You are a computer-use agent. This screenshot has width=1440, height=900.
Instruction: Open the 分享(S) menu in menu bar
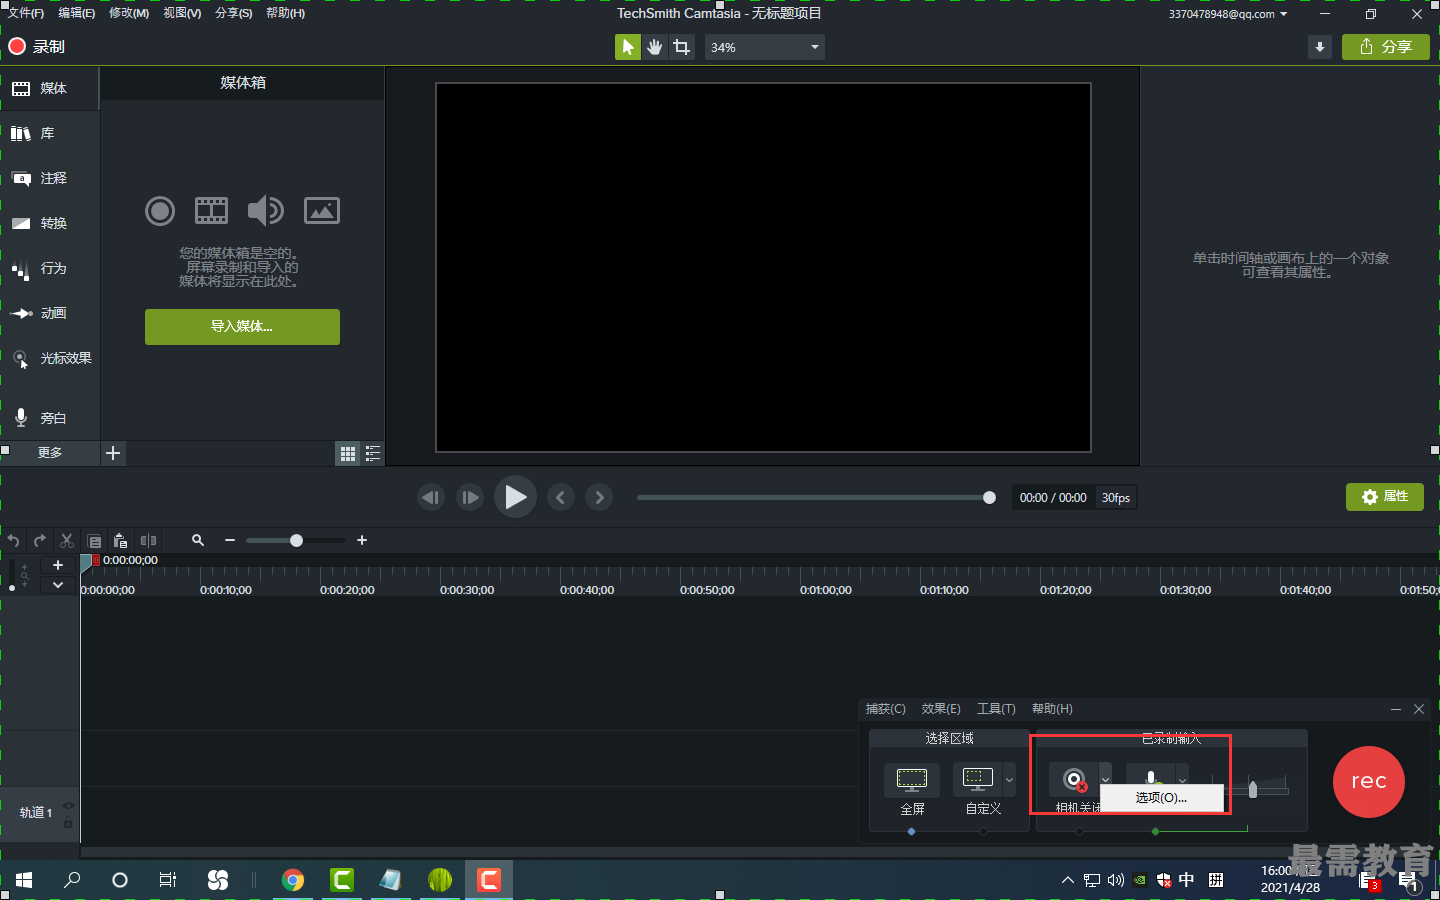234,13
